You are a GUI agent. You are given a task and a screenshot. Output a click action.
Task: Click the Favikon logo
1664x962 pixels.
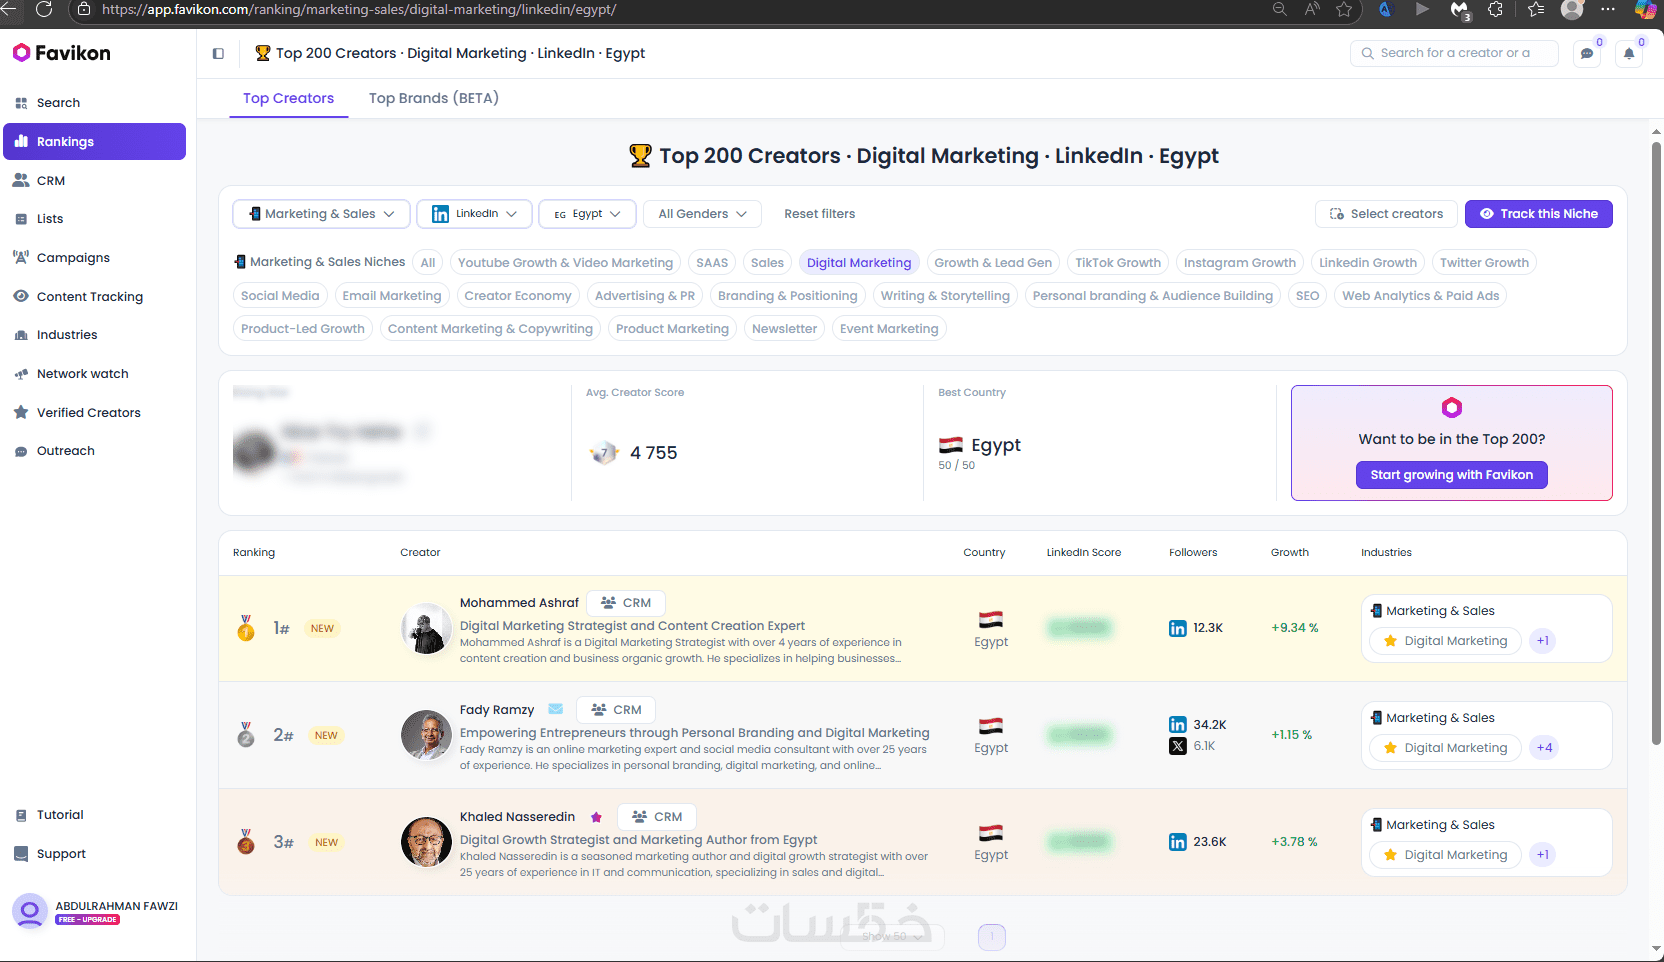point(62,53)
